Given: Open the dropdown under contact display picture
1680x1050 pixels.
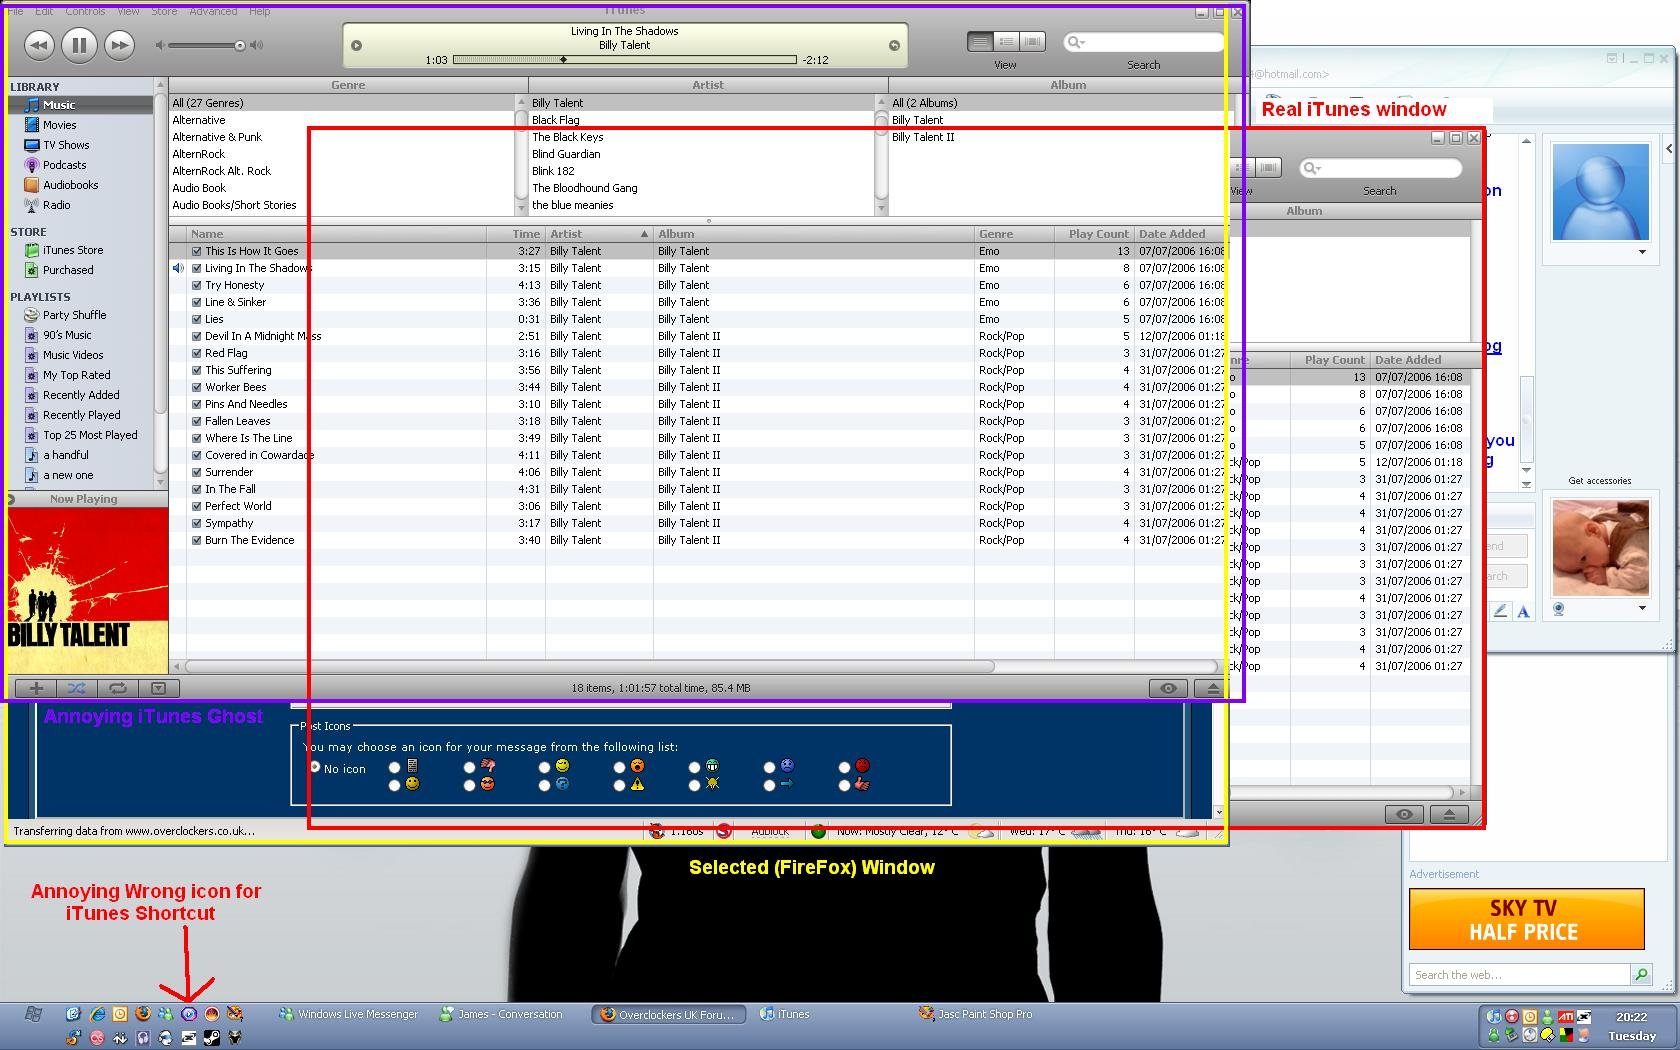Looking at the screenshot, I should (x=1642, y=252).
